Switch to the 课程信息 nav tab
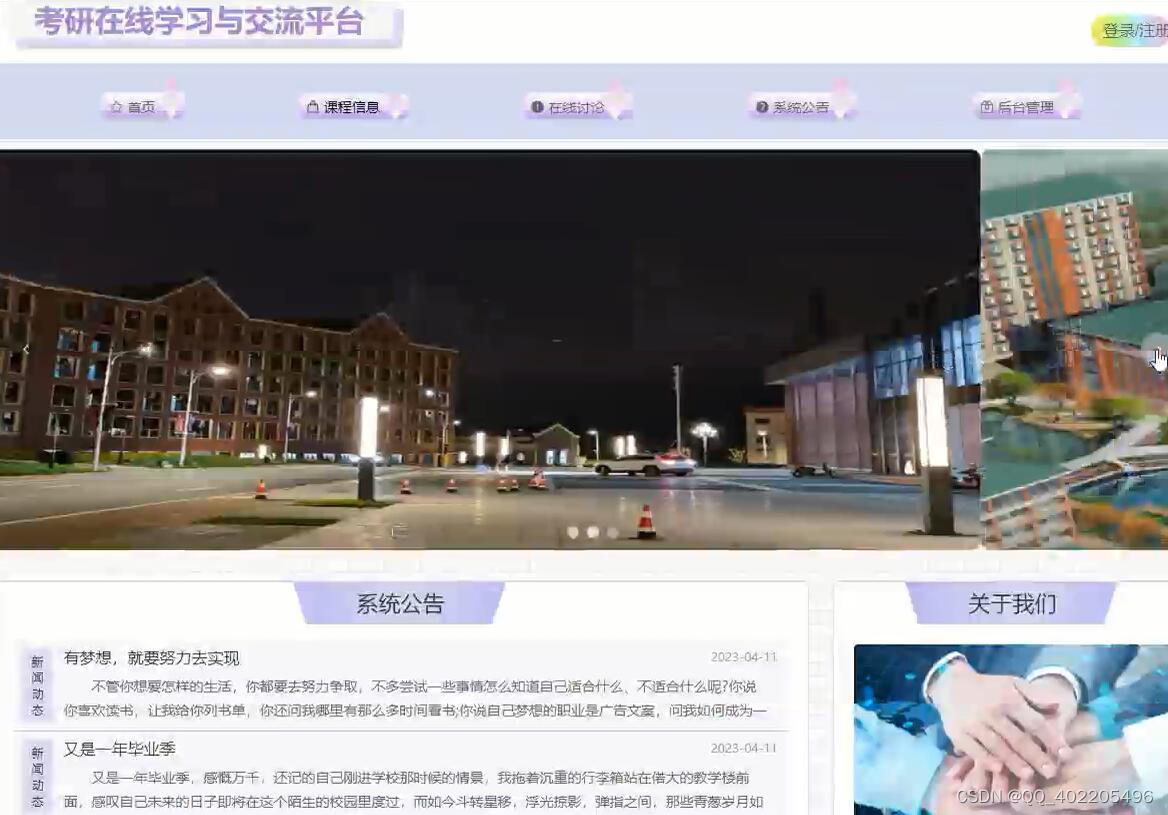Screen dimensions: 1168x815 pyautogui.click(x=351, y=106)
